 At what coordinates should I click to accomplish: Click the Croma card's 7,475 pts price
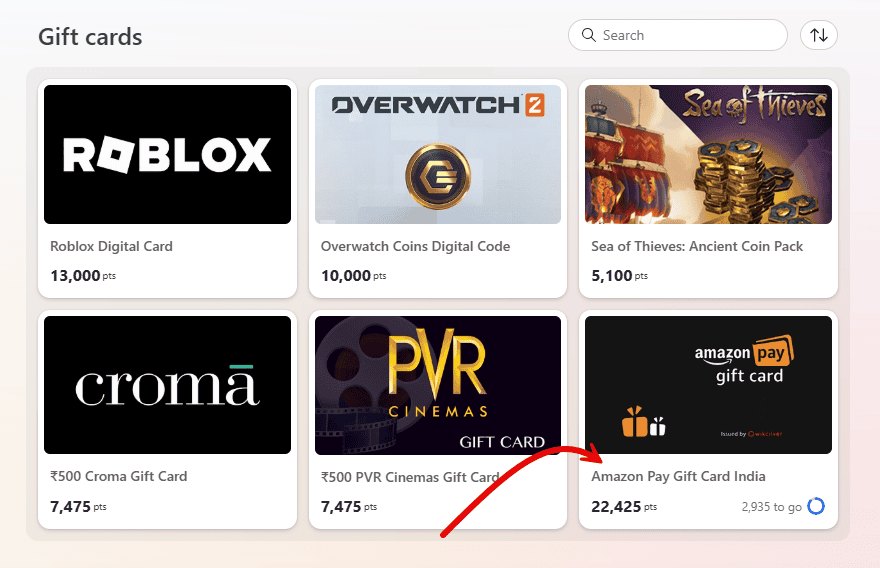pyautogui.click(x=78, y=507)
